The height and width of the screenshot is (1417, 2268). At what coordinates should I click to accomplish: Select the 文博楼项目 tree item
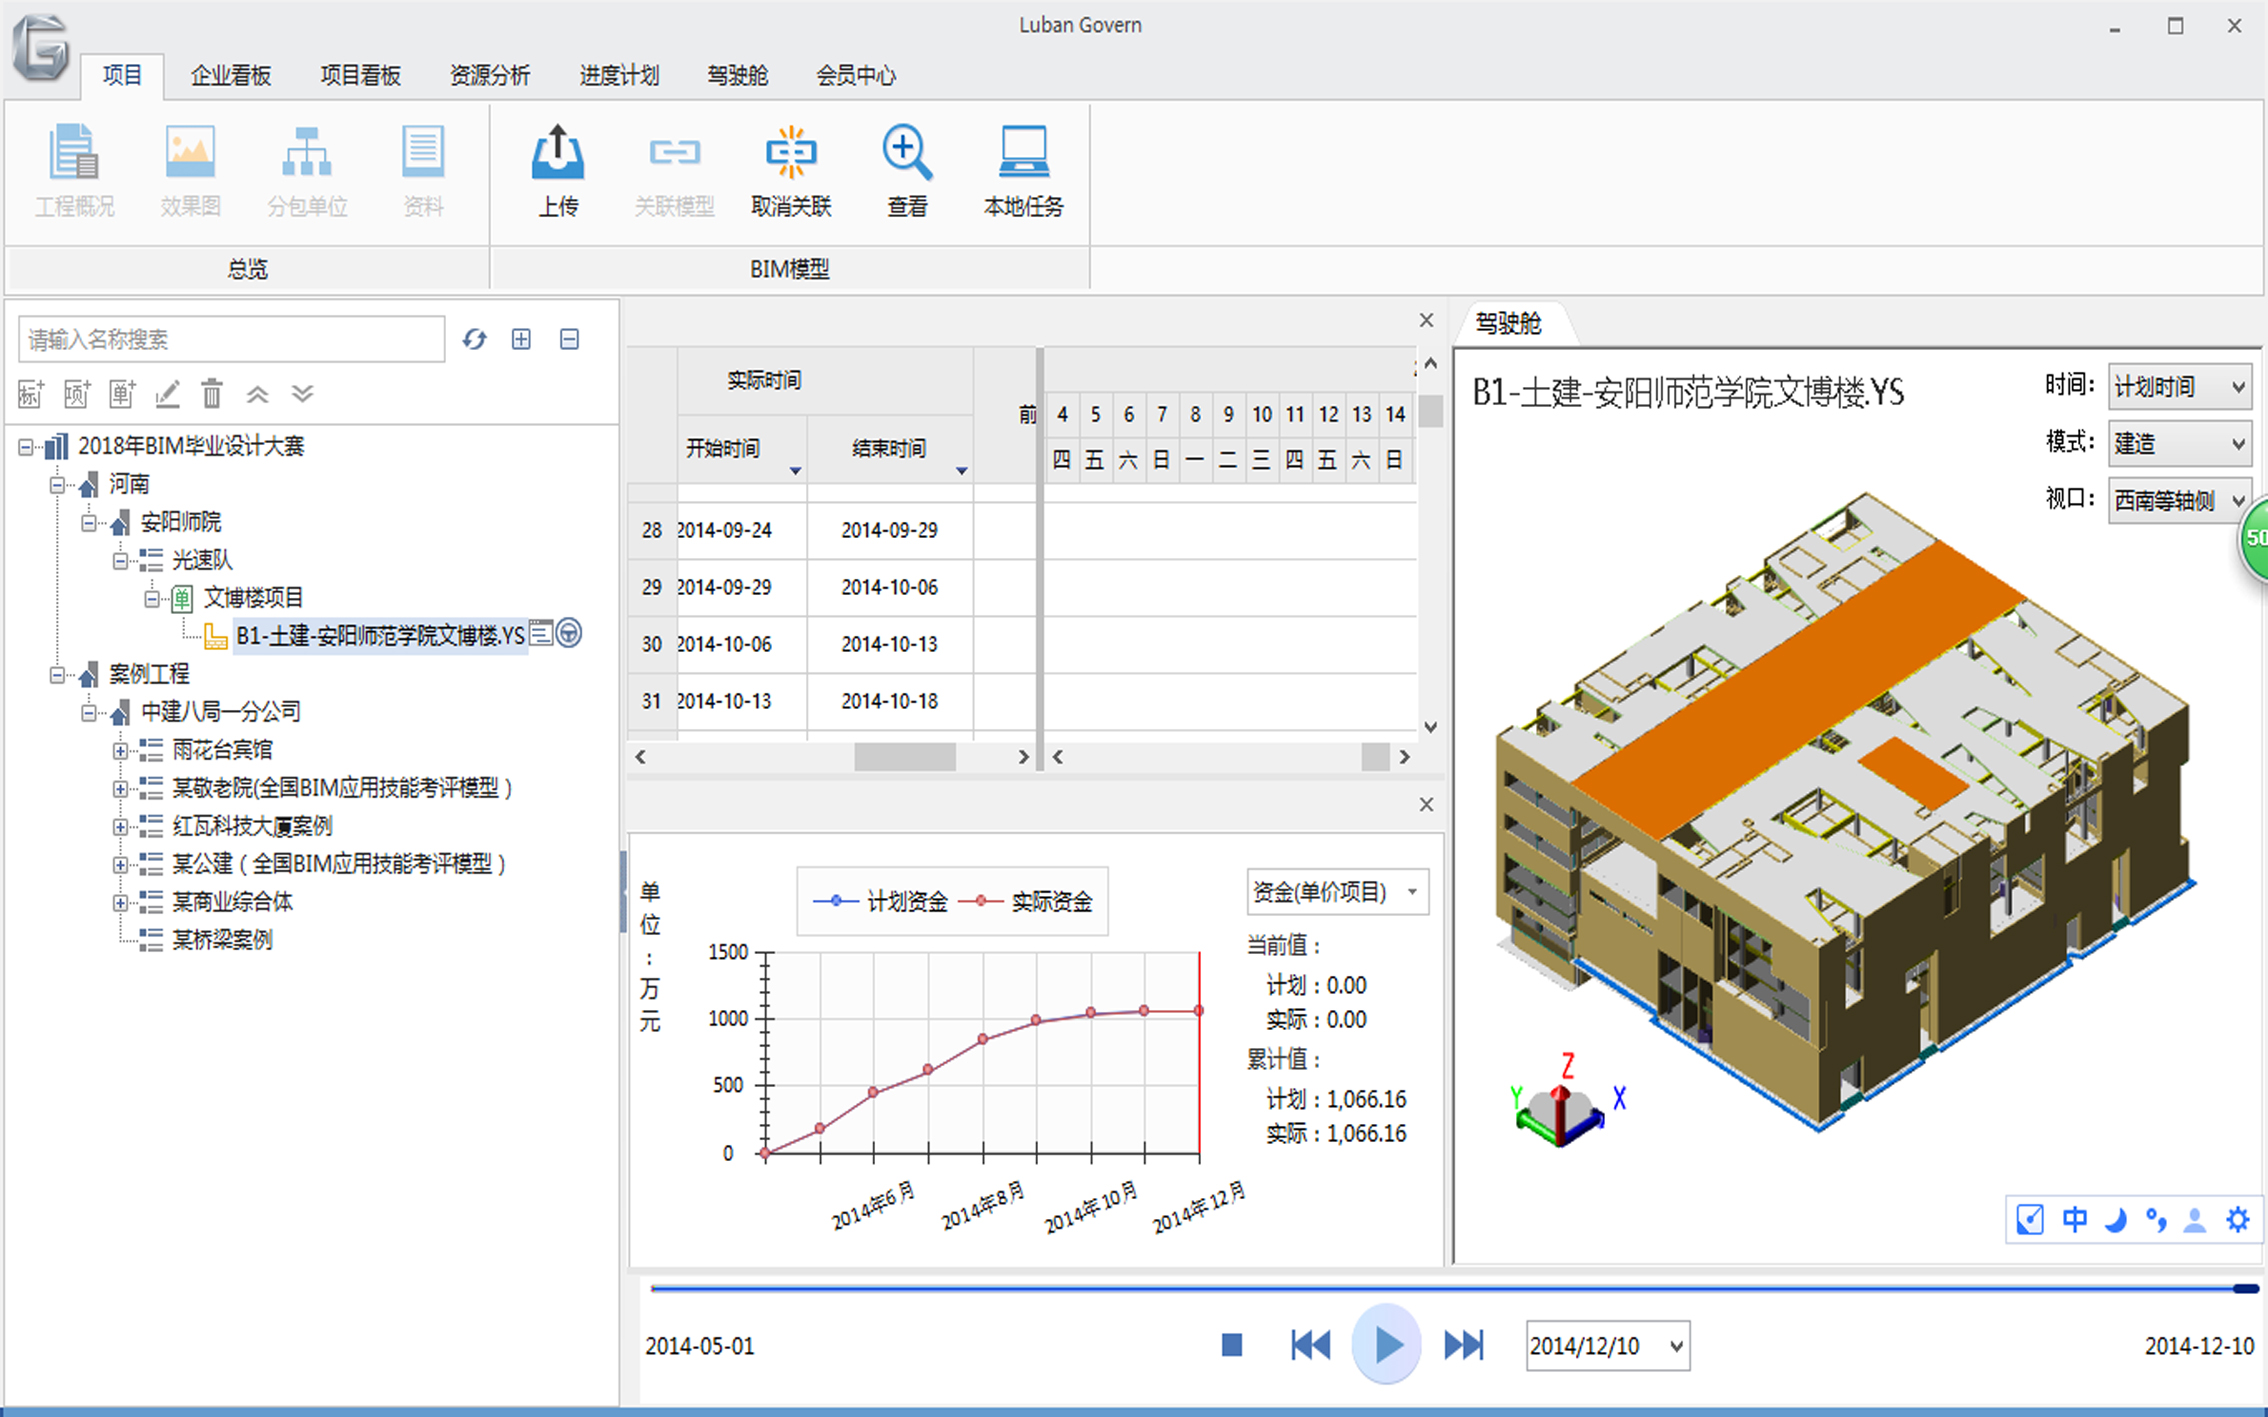point(253,598)
